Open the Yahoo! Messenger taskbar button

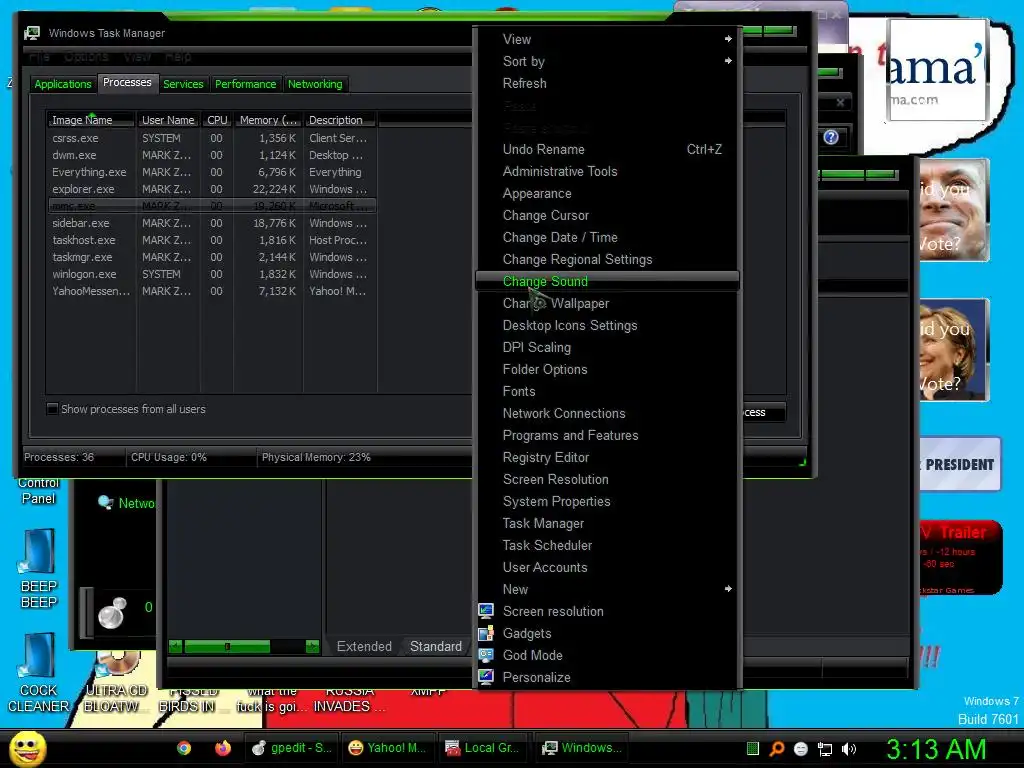click(x=387, y=748)
